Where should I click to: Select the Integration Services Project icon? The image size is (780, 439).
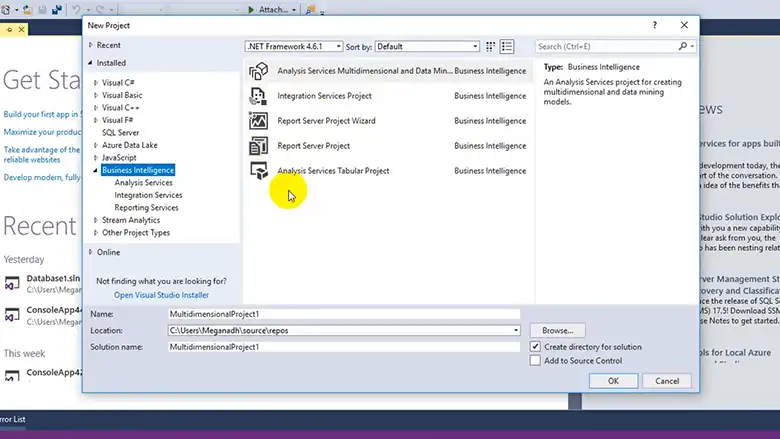pyautogui.click(x=258, y=96)
